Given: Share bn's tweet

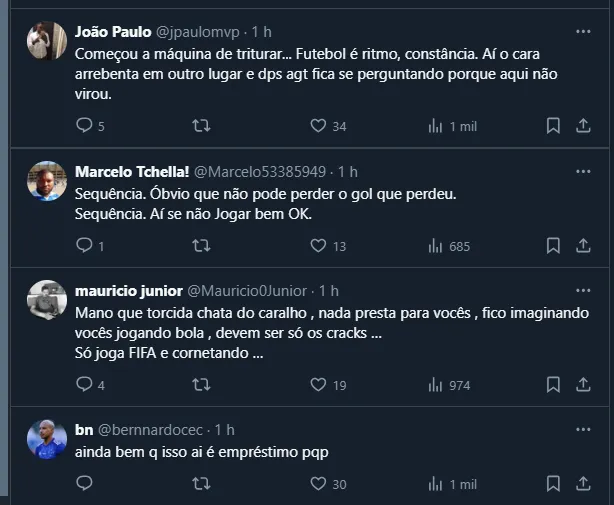Looking at the screenshot, I should point(583,484).
